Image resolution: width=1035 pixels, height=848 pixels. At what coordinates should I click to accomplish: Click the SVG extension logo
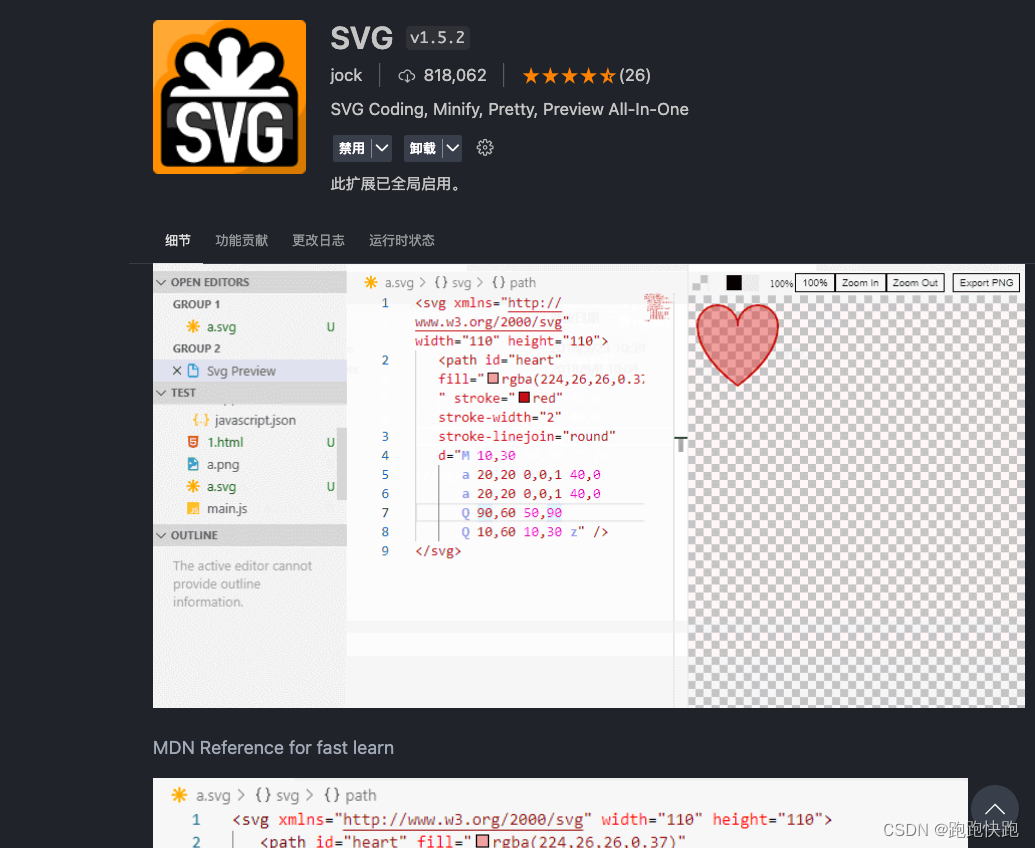229,96
